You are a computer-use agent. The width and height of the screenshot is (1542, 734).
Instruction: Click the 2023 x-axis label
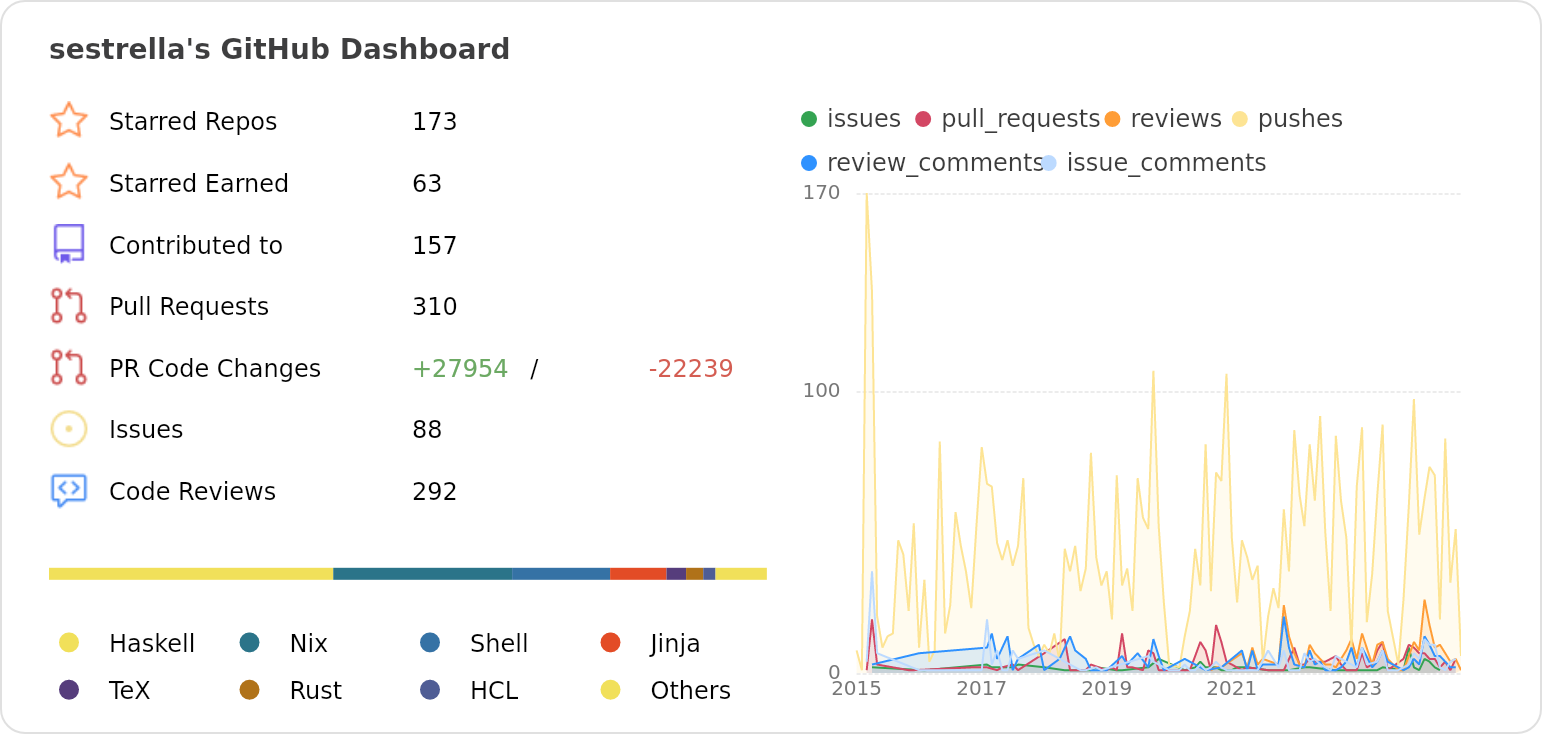[x=1357, y=689]
